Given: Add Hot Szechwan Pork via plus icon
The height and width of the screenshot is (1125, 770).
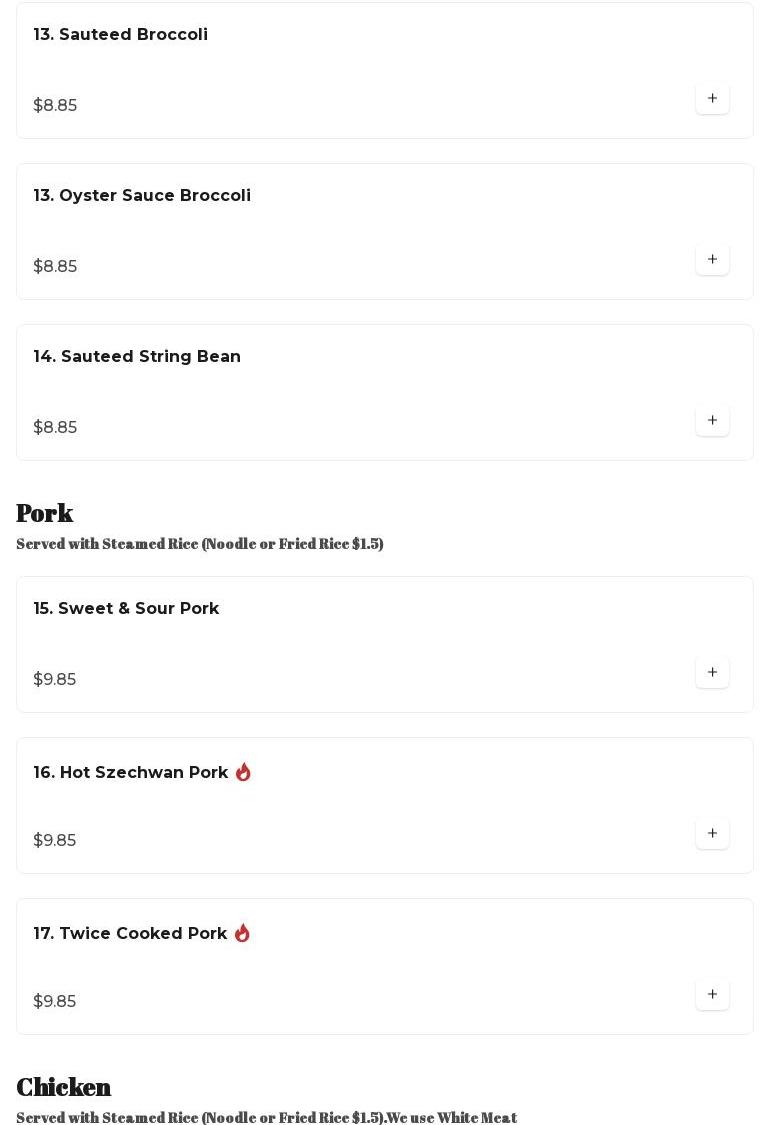Looking at the screenshot, I should (x=712, y=833).
